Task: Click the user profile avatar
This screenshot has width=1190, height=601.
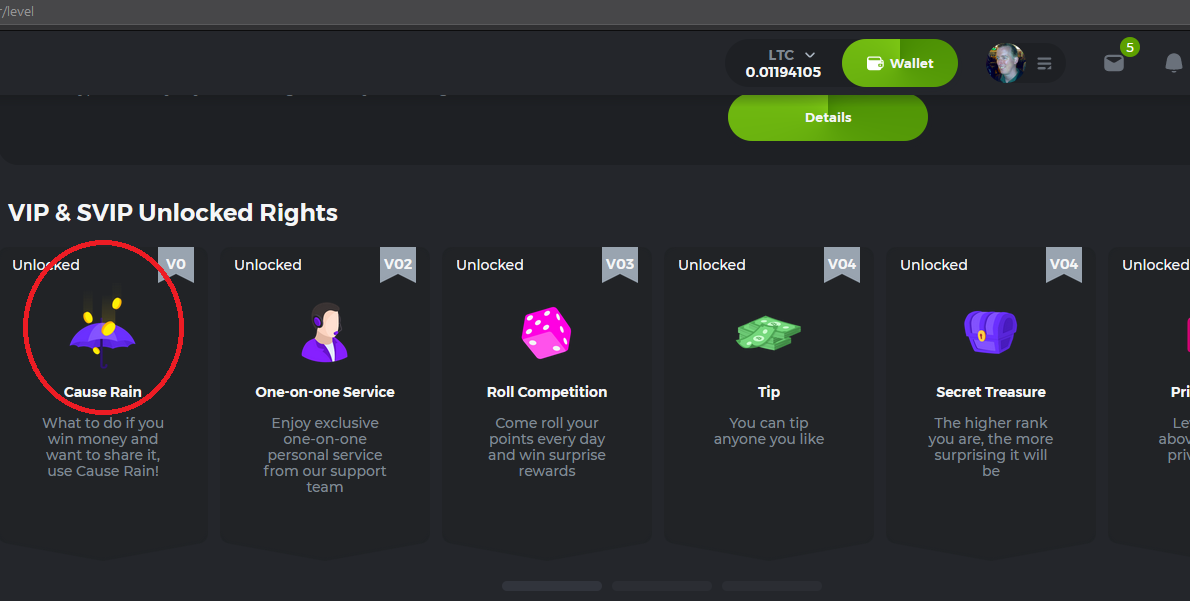Action: pyautogui.click(x=1006, y=63)
